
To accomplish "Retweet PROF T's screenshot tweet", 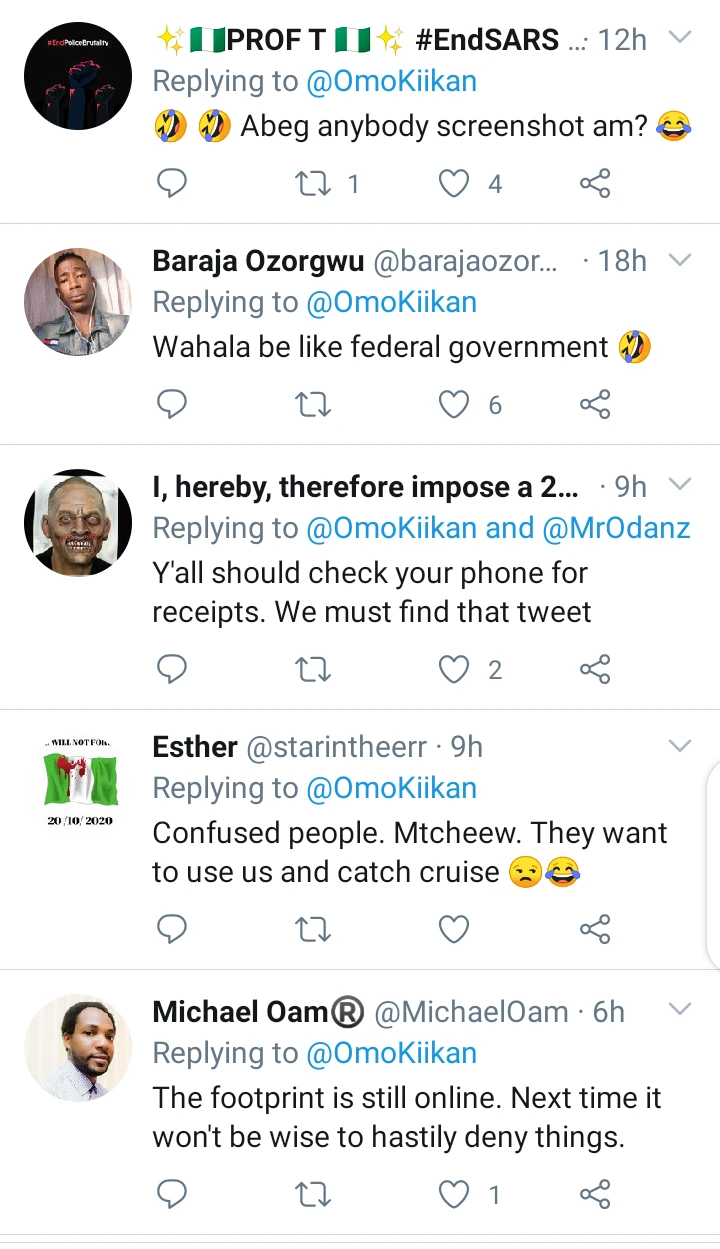I will [x=314, y=183].
